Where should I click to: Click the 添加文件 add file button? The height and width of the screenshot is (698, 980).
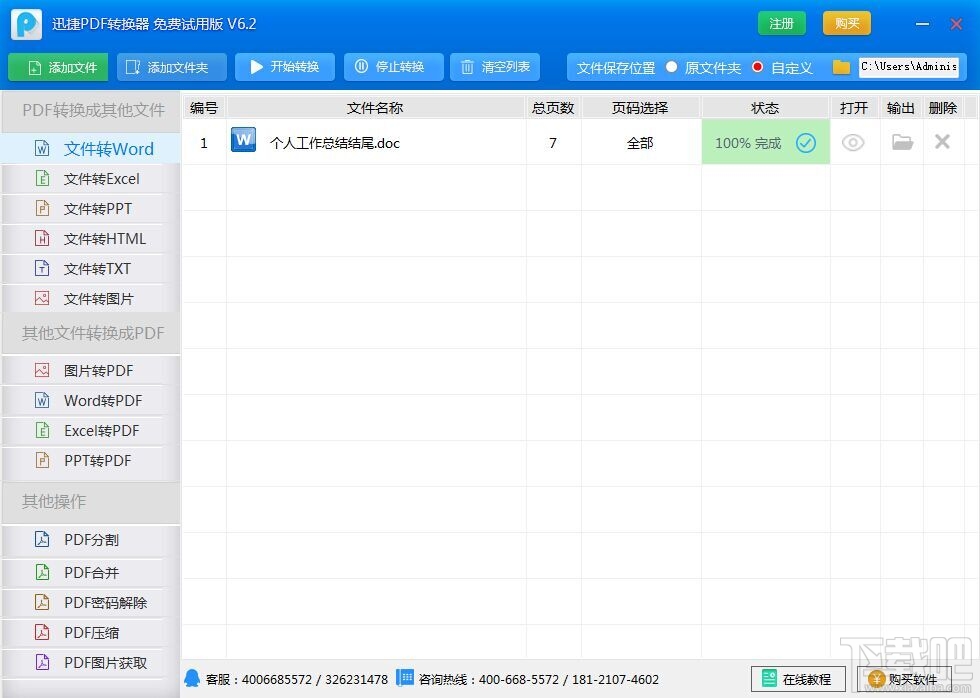[x=58, y=67]
